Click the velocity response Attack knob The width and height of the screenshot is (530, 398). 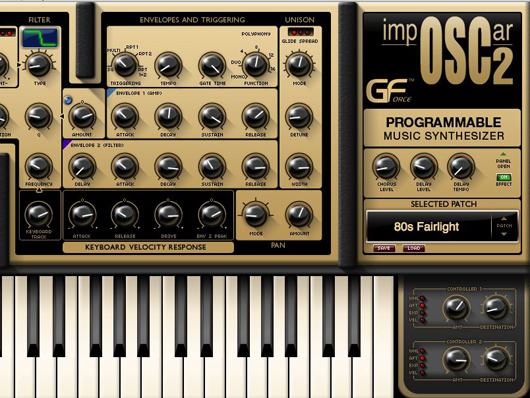click(82, 215)
